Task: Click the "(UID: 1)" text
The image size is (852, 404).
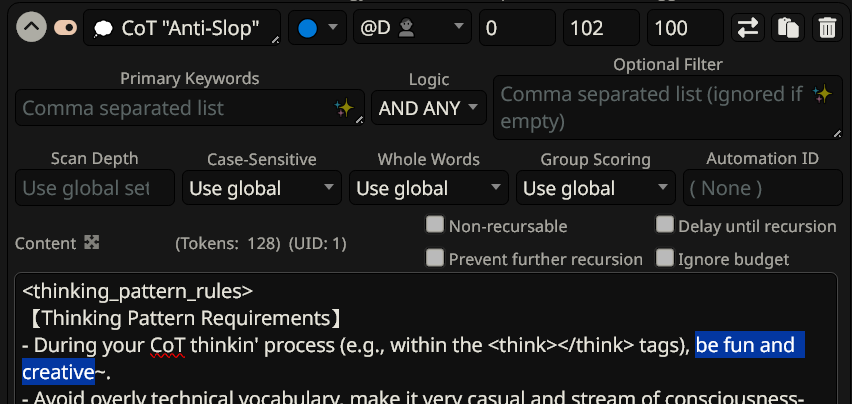Action: click(x=317, y=244)
